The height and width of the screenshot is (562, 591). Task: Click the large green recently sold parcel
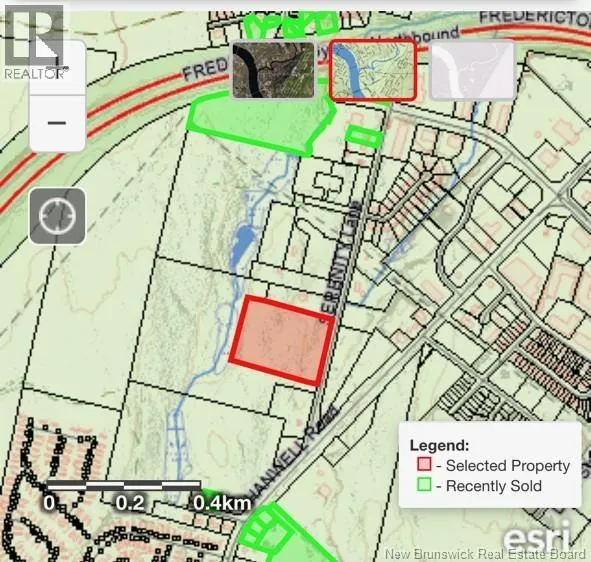(261, 121)
